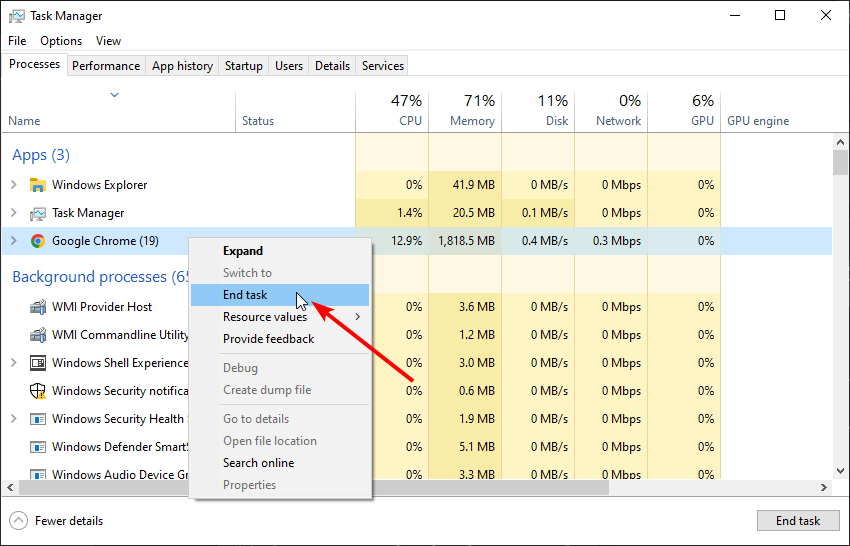850x546 pixels.
Task: Sort by the Name column header
Action: (119, 112)
